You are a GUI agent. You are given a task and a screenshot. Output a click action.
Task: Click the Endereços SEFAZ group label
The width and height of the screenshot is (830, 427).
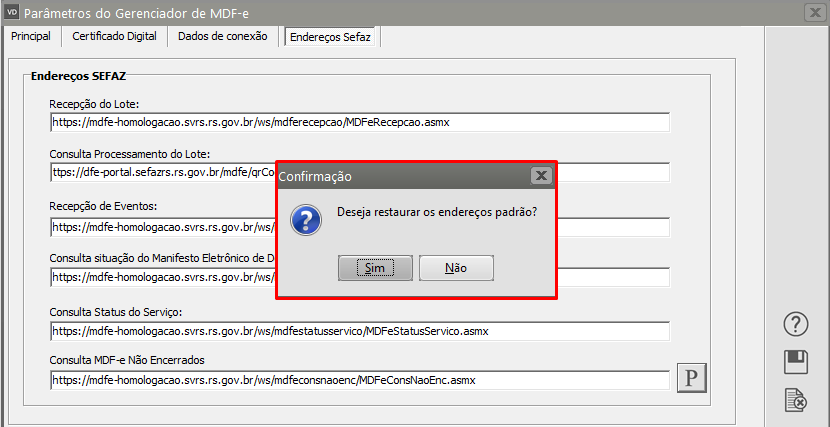pyautogui.click(x=78, y=76)
